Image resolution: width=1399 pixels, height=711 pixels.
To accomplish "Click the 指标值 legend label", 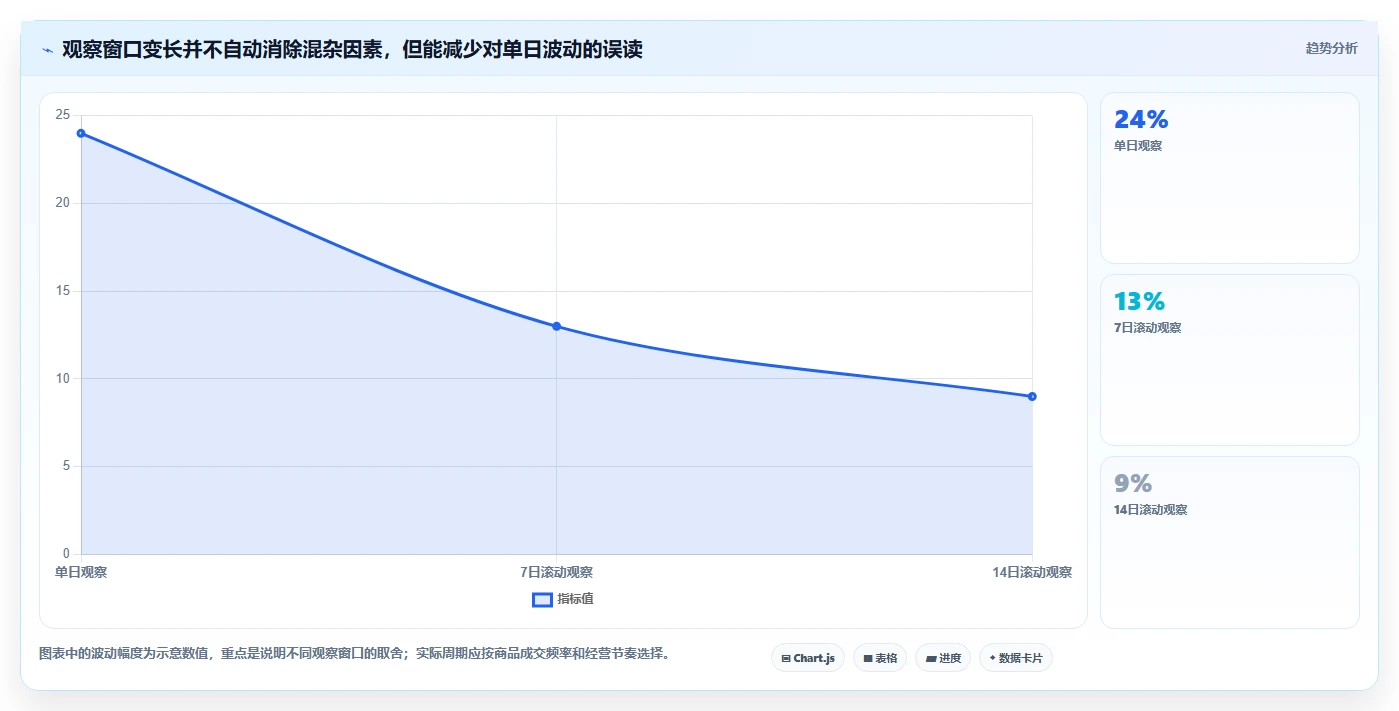I will click(575, 599).
